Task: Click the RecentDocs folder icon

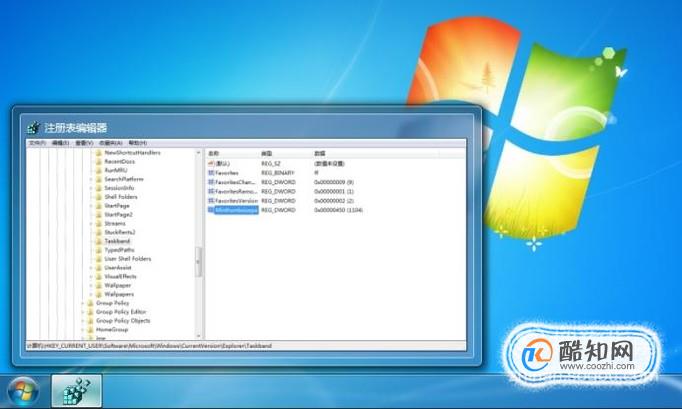Action: pos(98,161)
